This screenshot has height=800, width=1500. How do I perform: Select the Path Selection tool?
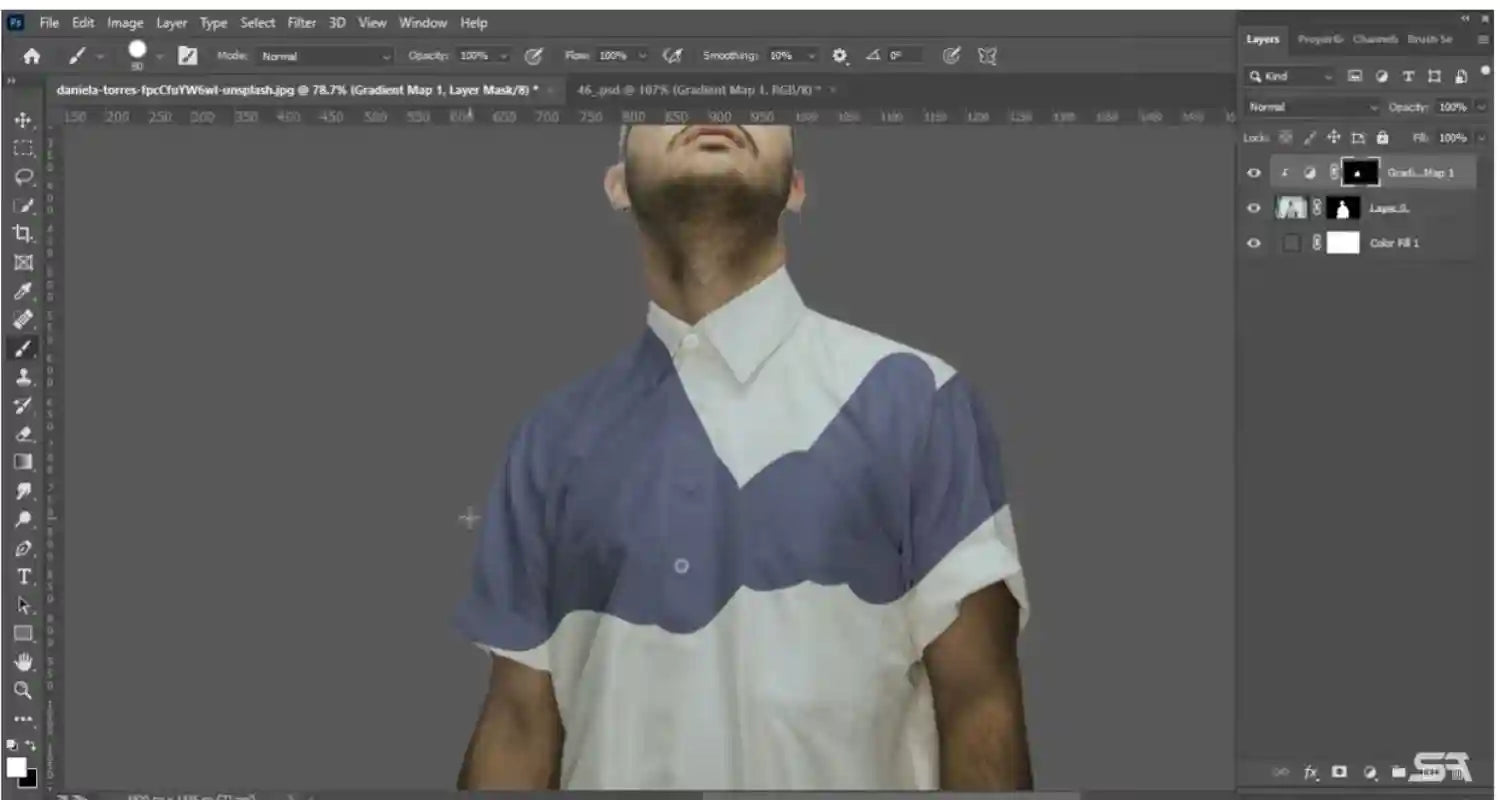(23, 605)
